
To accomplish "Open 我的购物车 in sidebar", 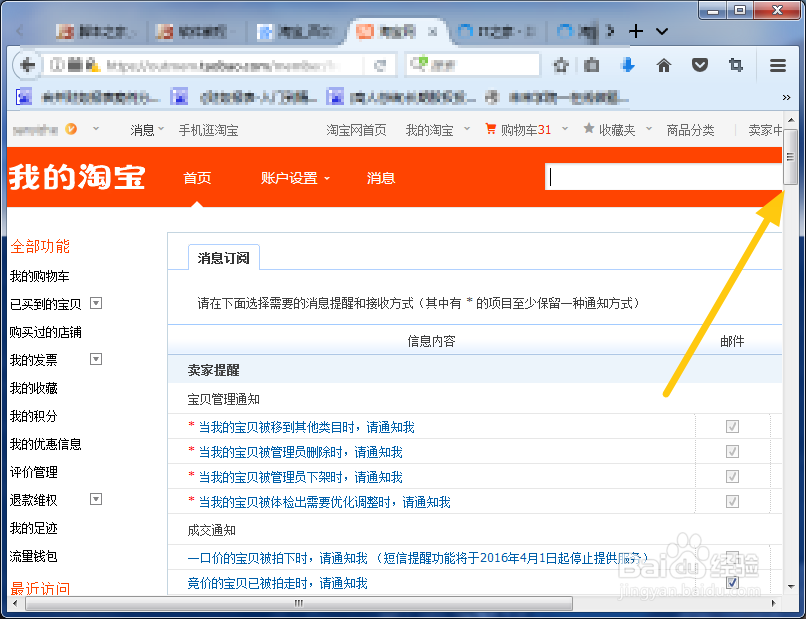I will click(x=40, y=277).
